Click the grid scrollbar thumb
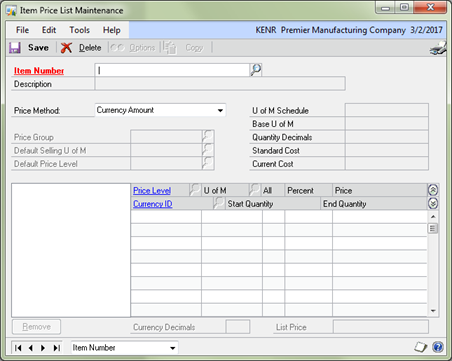Image resolution: width=452 pixels, height=361 pixels. [433, 228]
